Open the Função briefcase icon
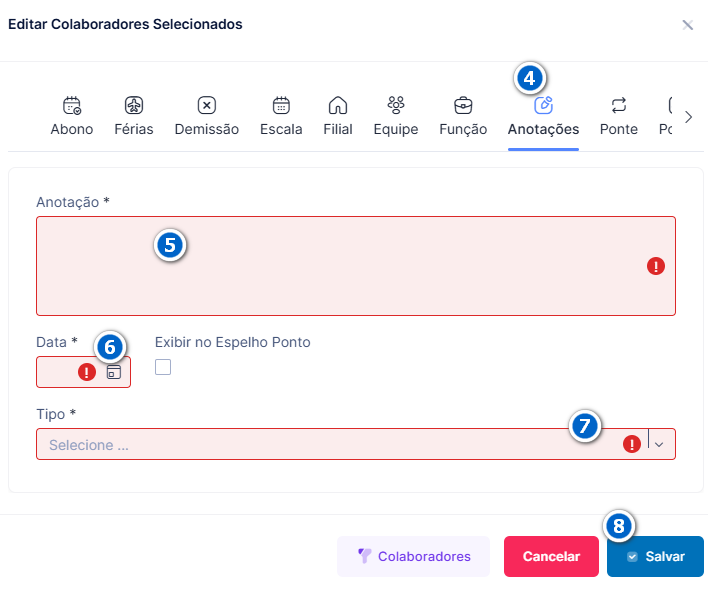The image size is (708, 589). click(463, 105)
